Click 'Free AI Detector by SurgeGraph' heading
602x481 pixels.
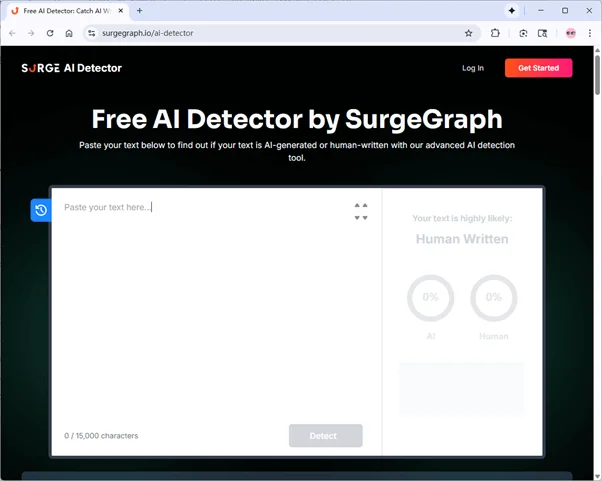point(297,119)
